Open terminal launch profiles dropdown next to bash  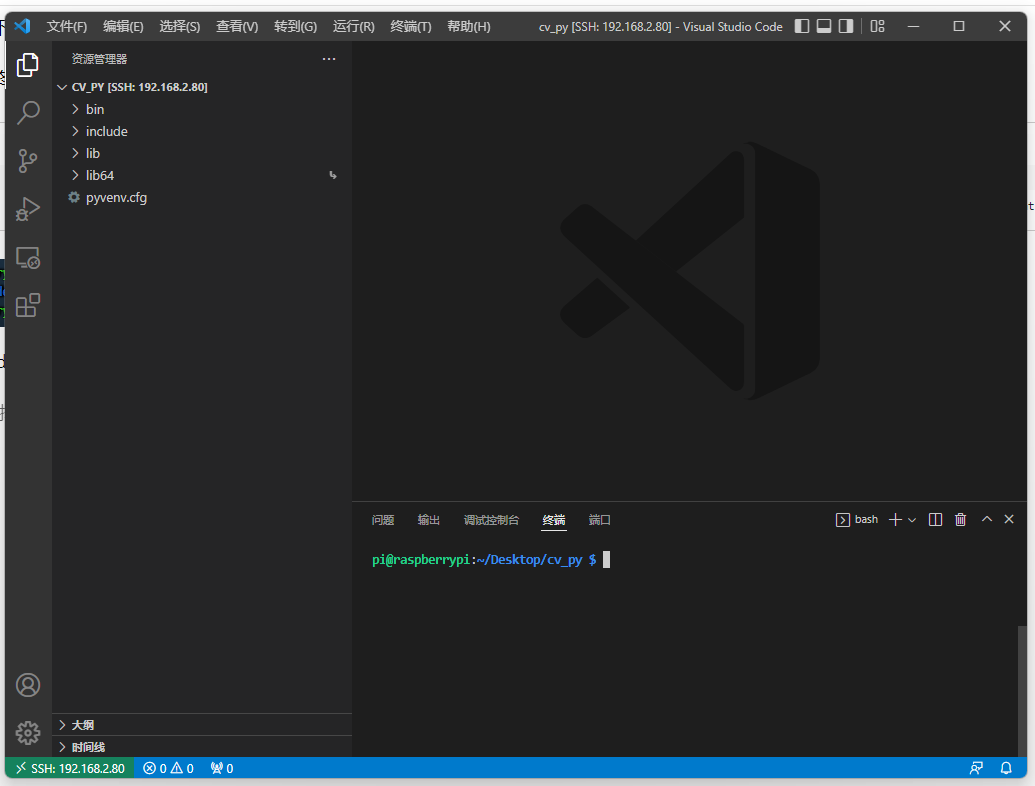pos(911,519)
